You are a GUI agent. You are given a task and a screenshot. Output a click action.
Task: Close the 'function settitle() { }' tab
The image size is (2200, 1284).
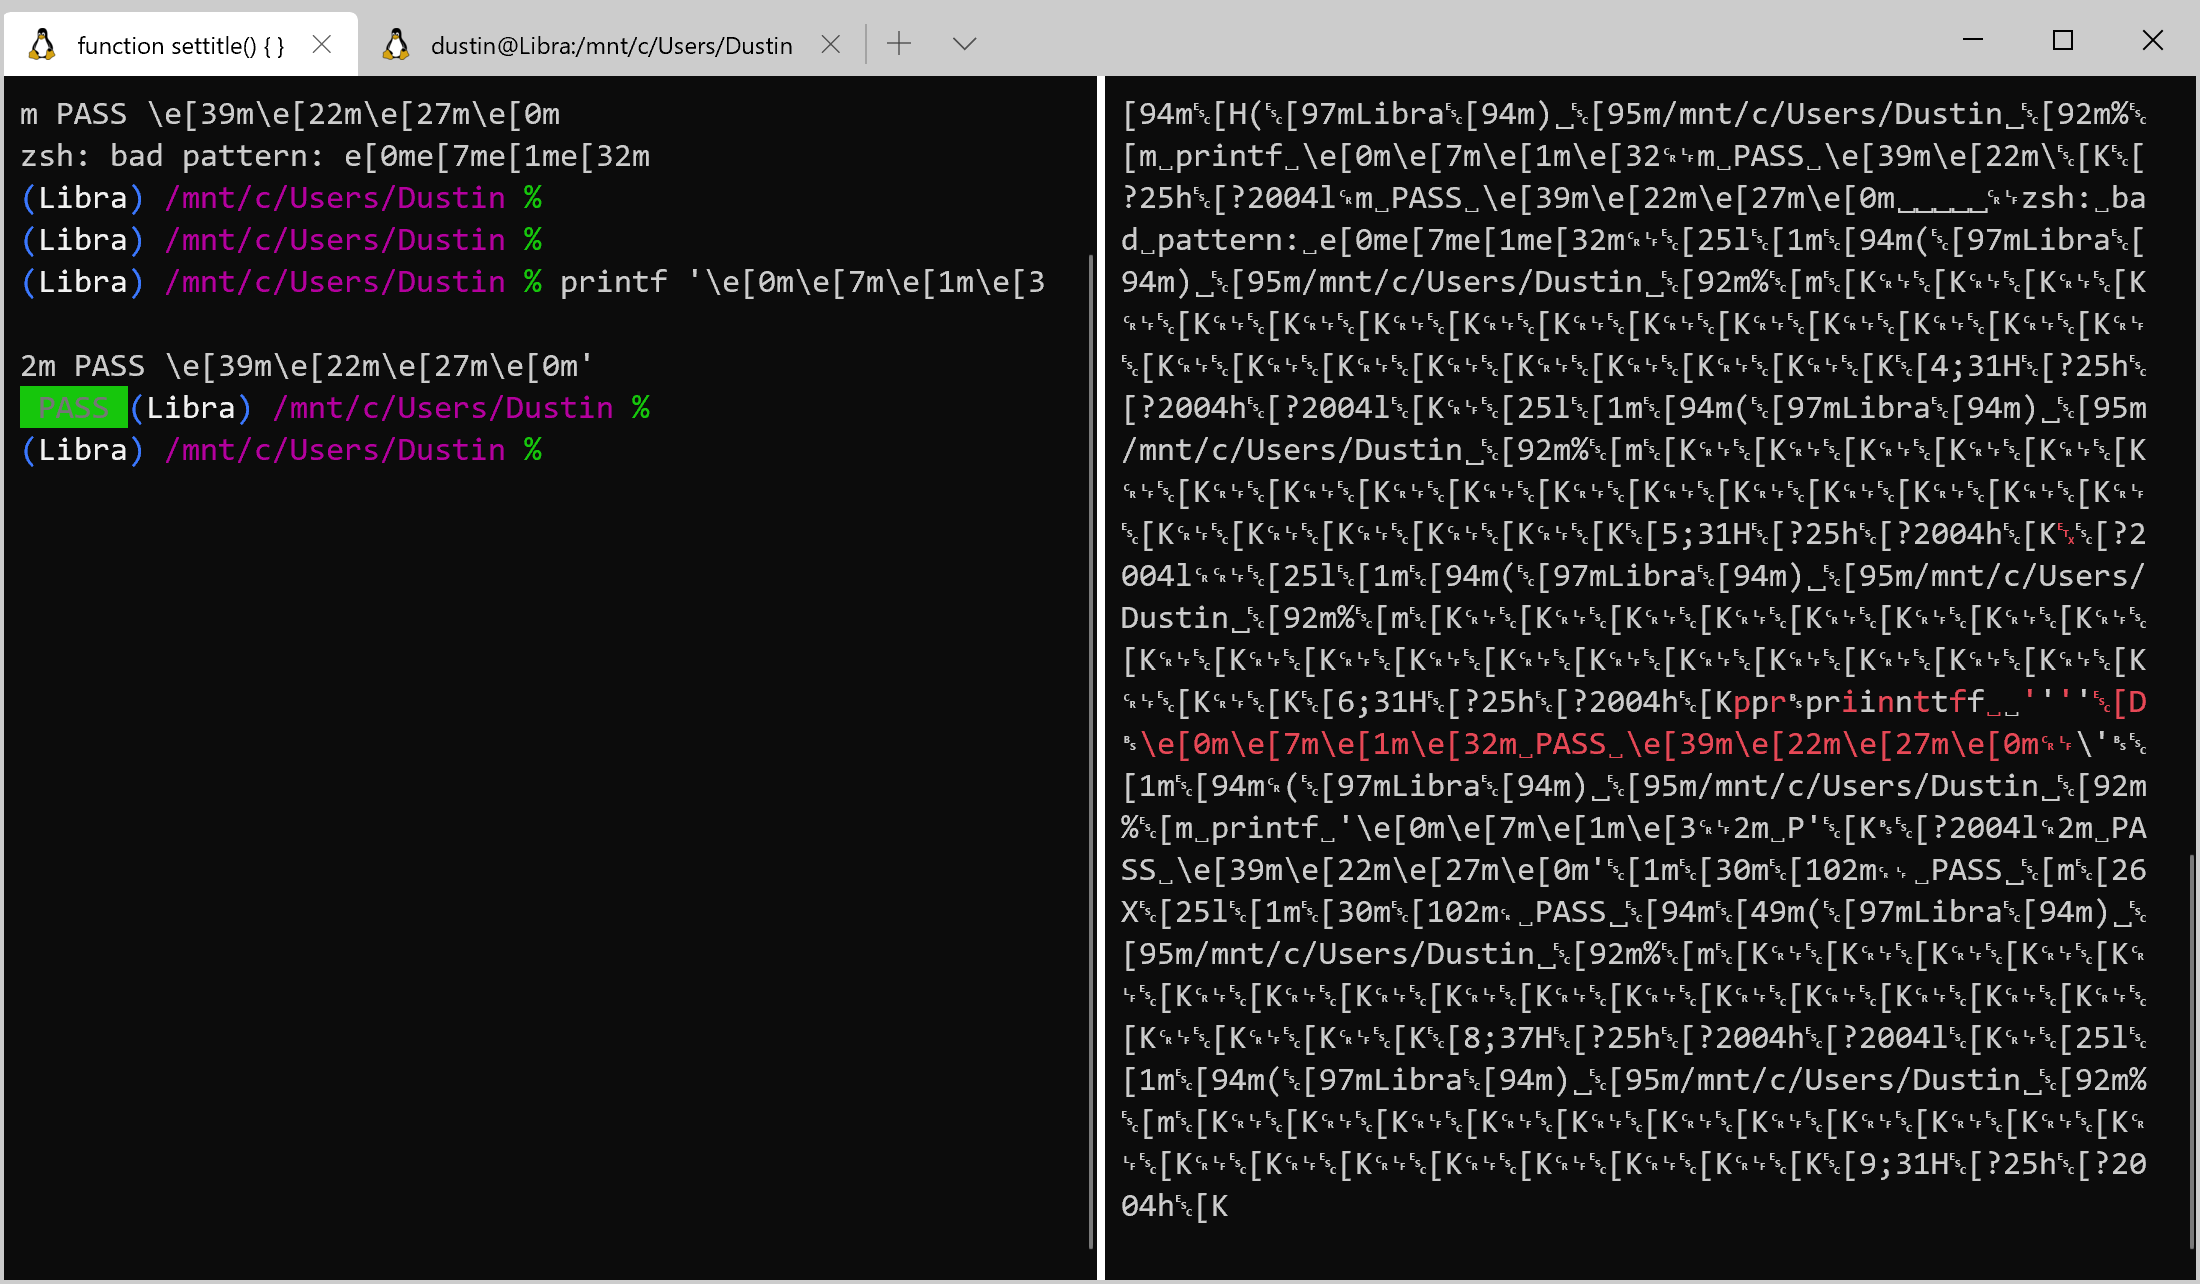(322, 44)
